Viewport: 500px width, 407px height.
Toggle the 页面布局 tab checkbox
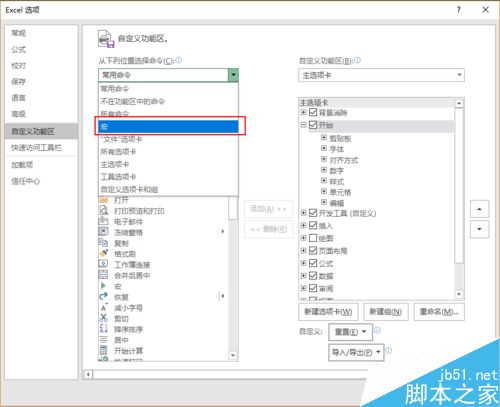pos(313,251)
